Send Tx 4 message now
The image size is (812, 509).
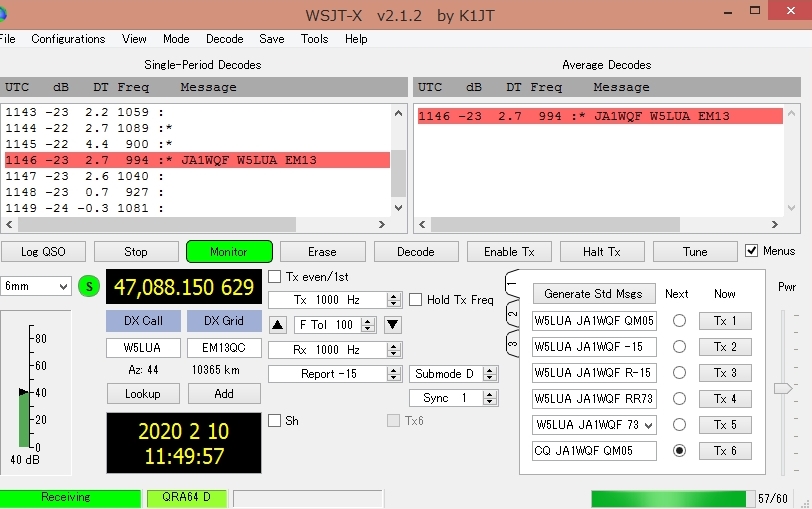coord(725,398)
